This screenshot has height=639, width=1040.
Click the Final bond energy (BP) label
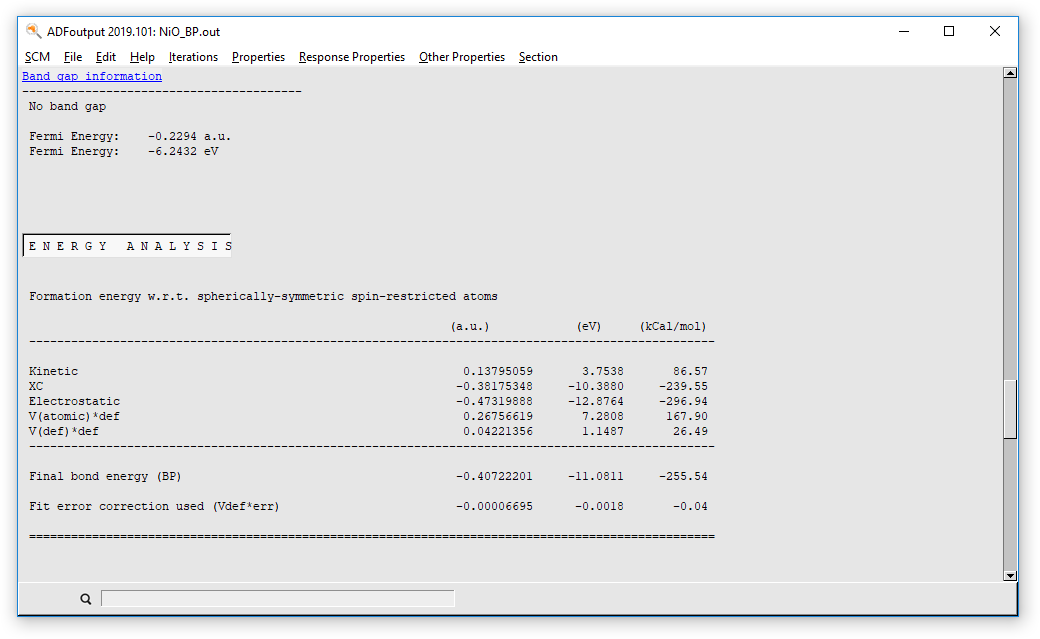105,476
